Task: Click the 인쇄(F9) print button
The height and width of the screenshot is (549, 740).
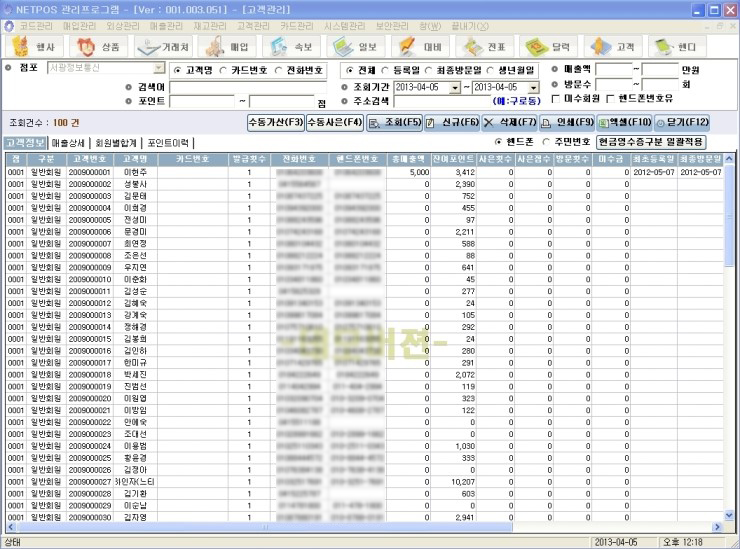Action: click(x=567, y=123)
